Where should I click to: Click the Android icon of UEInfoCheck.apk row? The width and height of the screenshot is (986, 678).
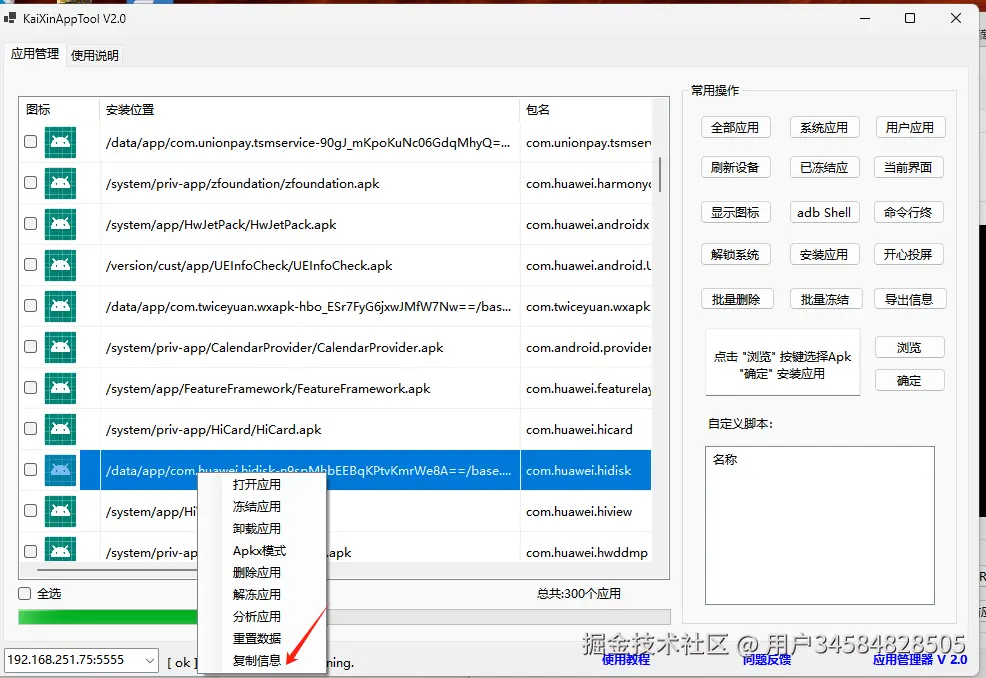(x=60, y=265)
